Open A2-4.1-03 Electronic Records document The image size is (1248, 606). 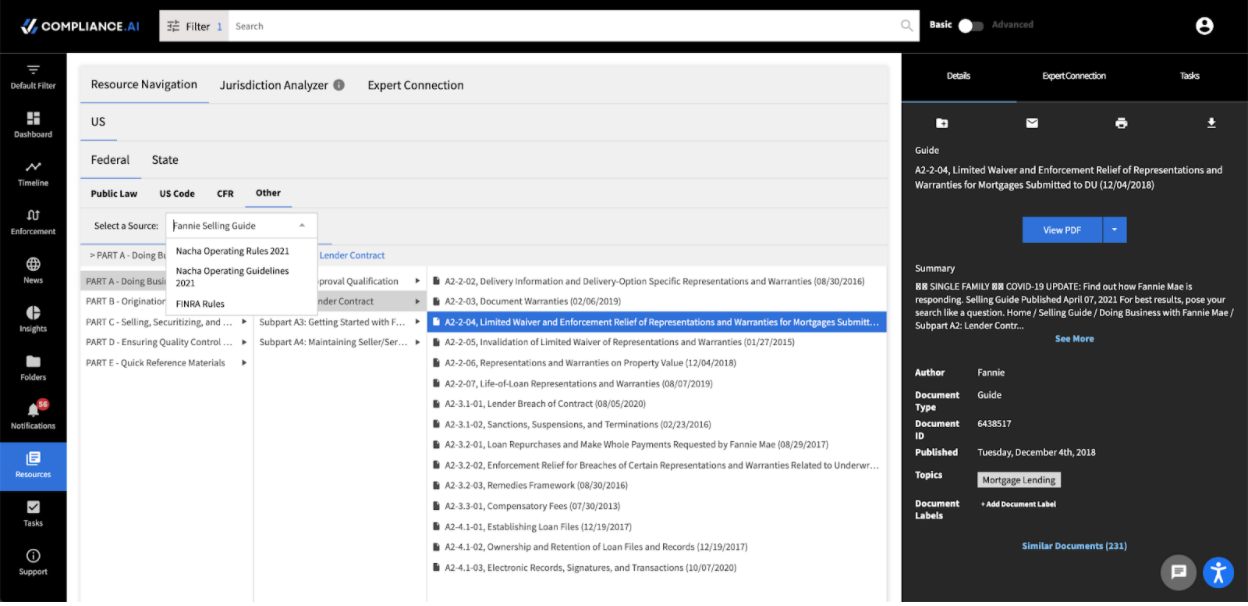tap(656, 568)
